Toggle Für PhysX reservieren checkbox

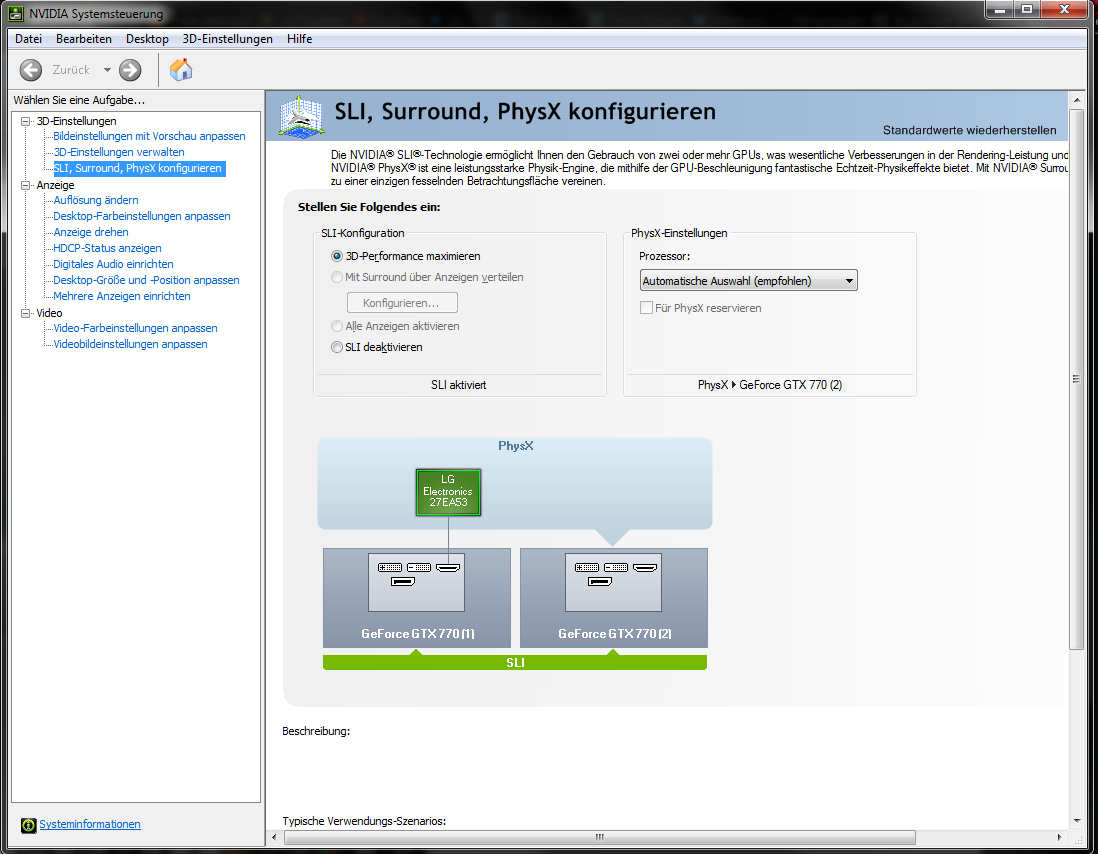pos(646,308)
